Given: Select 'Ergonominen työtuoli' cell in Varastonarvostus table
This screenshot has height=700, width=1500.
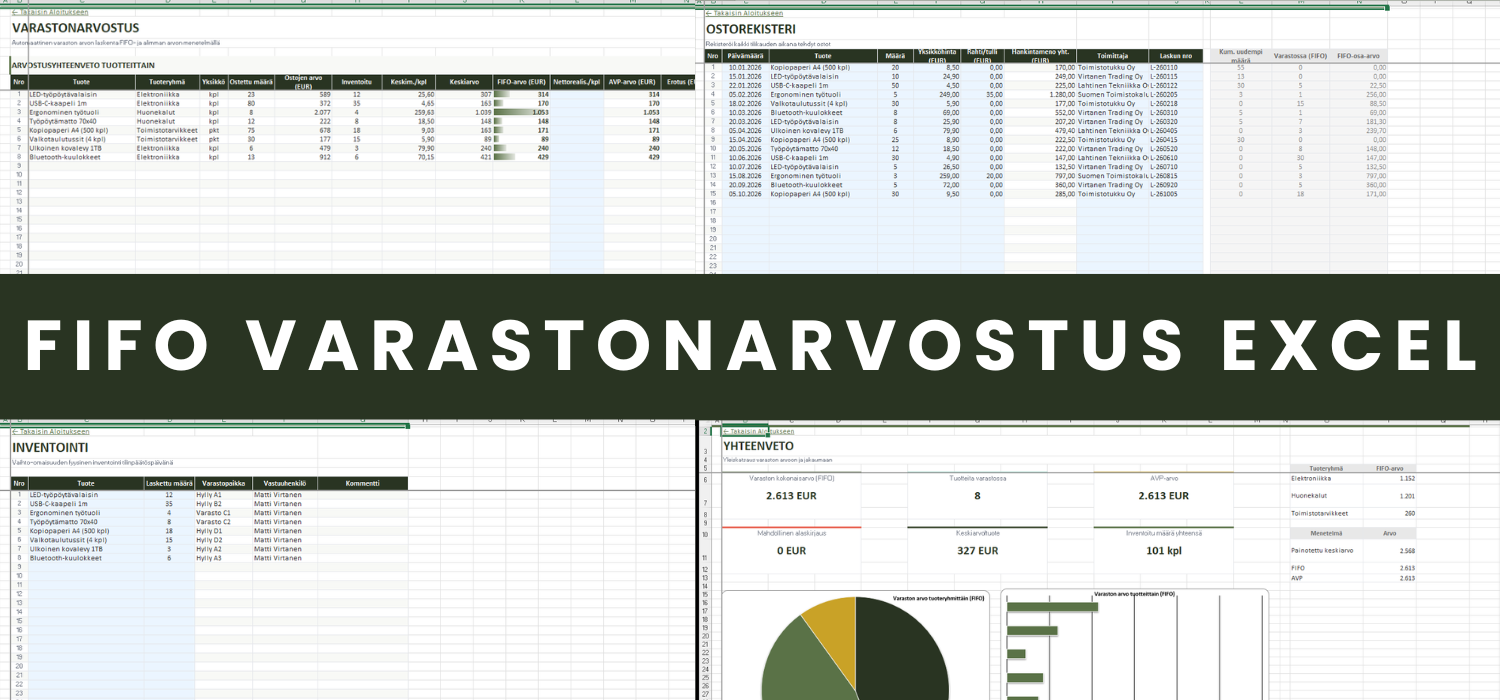Looking at the screenshot, I should [x=72, y=113].
